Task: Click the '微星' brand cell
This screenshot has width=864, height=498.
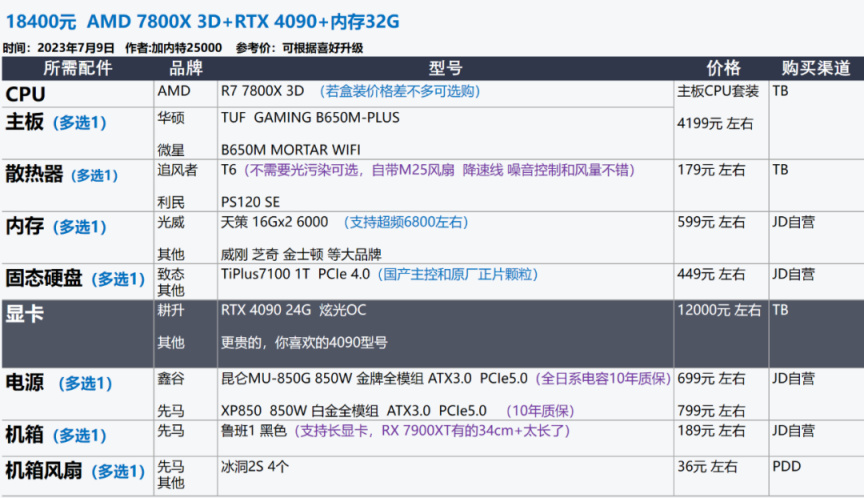Action: 171,149
